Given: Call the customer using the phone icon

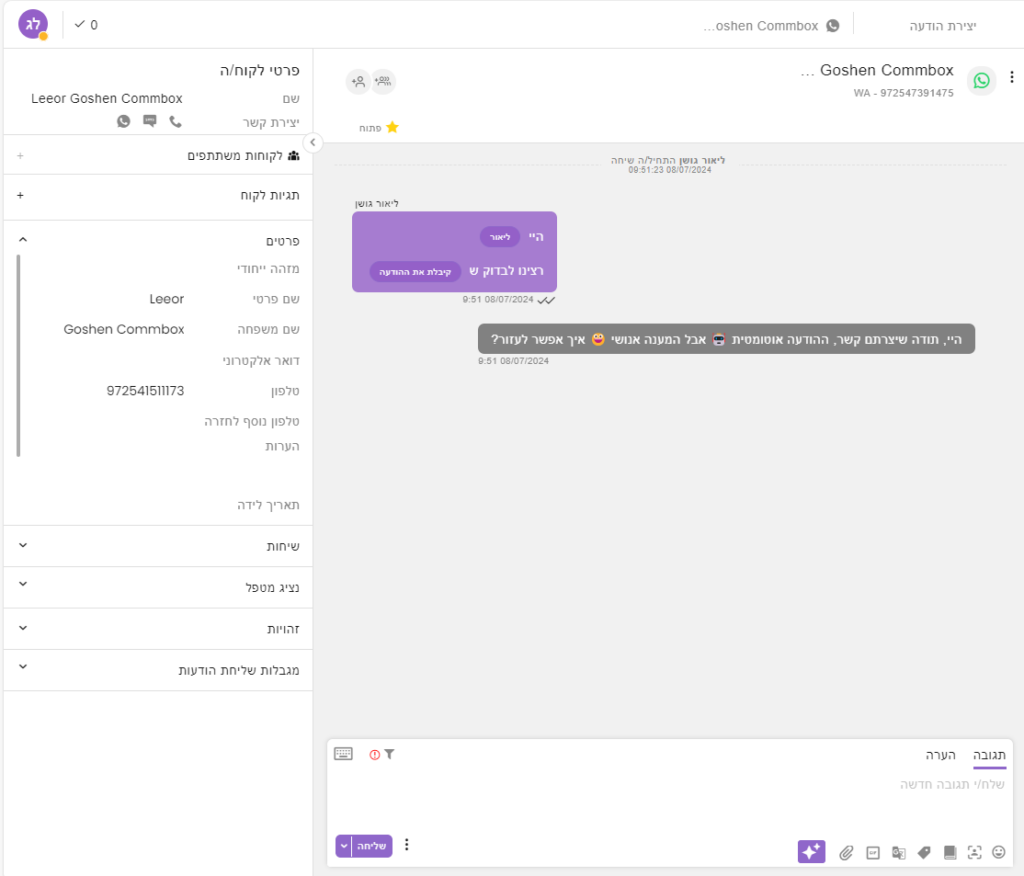Looking at the screenshot, I should click(x=175, y=122).
